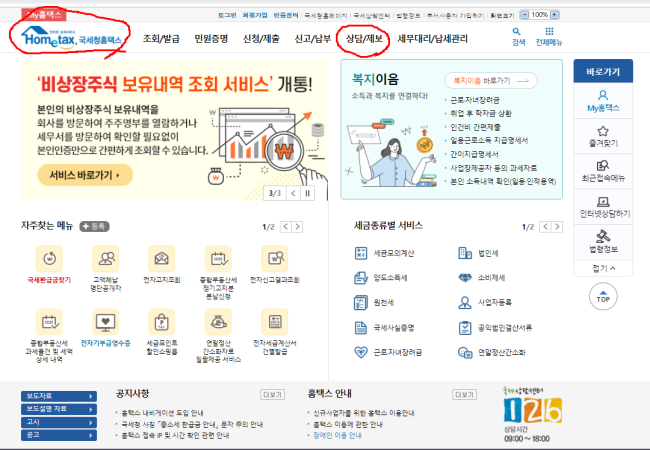Click My홈택스 person icon in 바로가기 sidebar
The height and width of the screenshot is (450, 650).
603,95
